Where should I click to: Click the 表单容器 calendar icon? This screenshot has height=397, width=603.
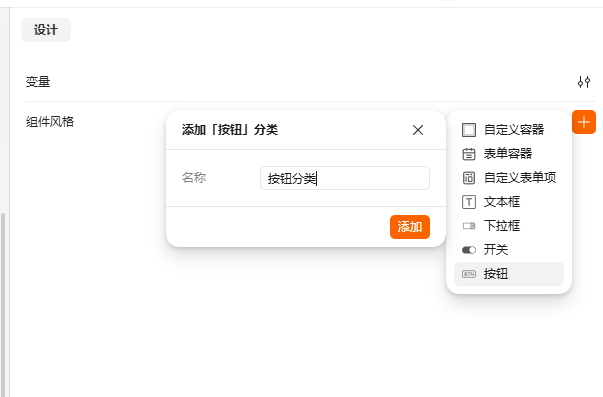click(x=469, y=154)
